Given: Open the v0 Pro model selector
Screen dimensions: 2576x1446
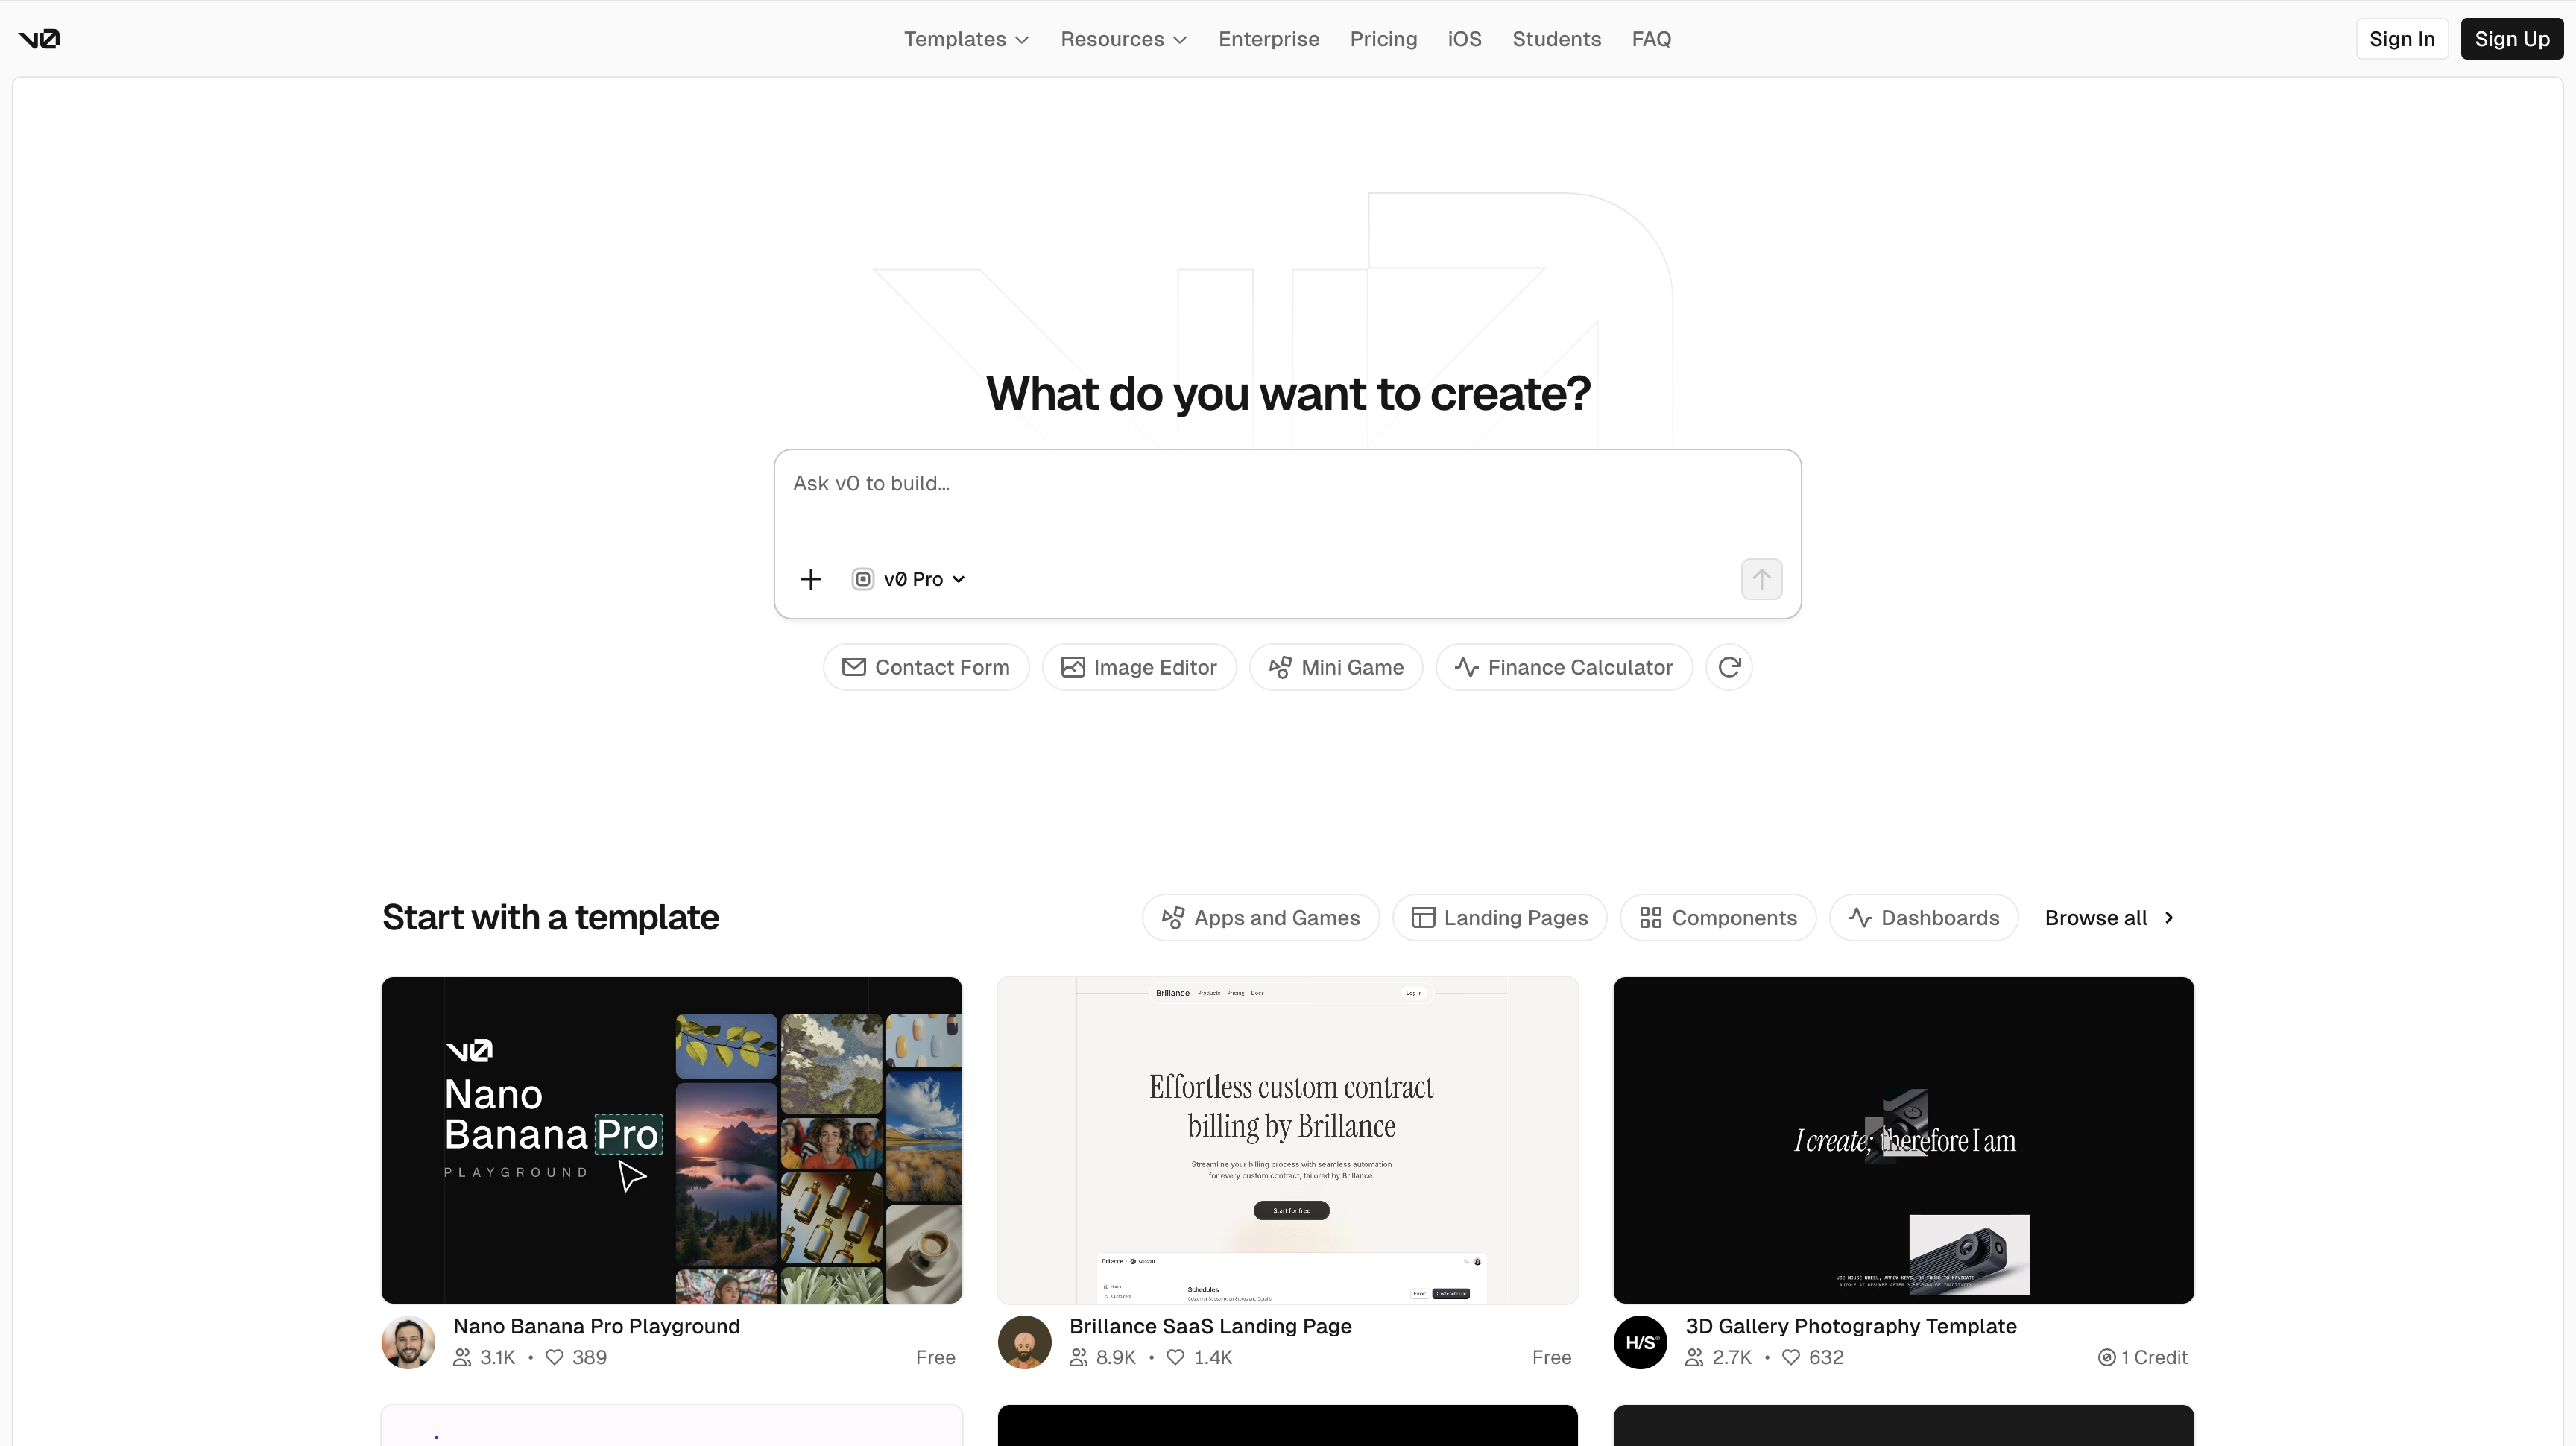Looking at the screenshot, I should pos(908,579).
